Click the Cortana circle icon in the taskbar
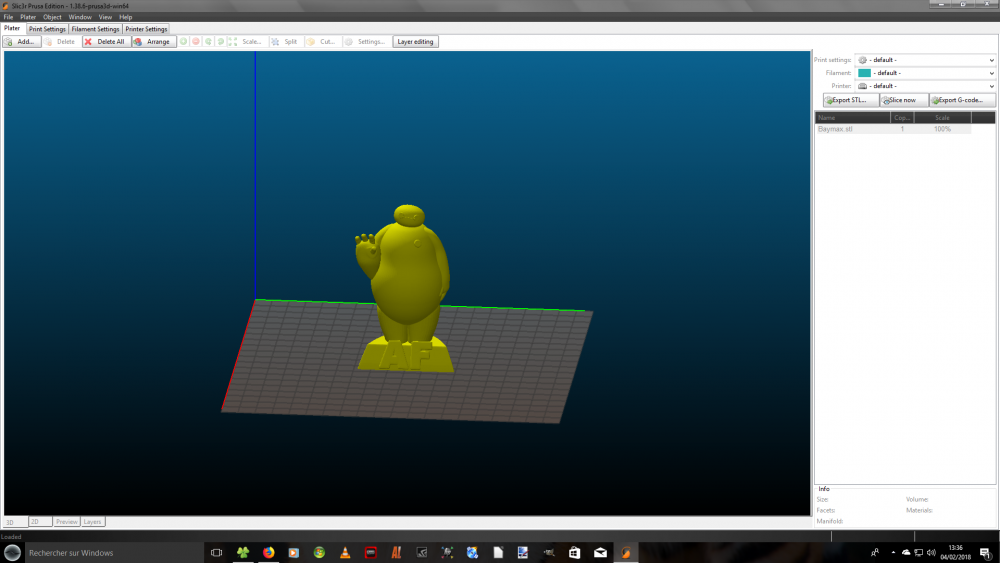This screenshot has width=1000, height=563. (12, 553)
